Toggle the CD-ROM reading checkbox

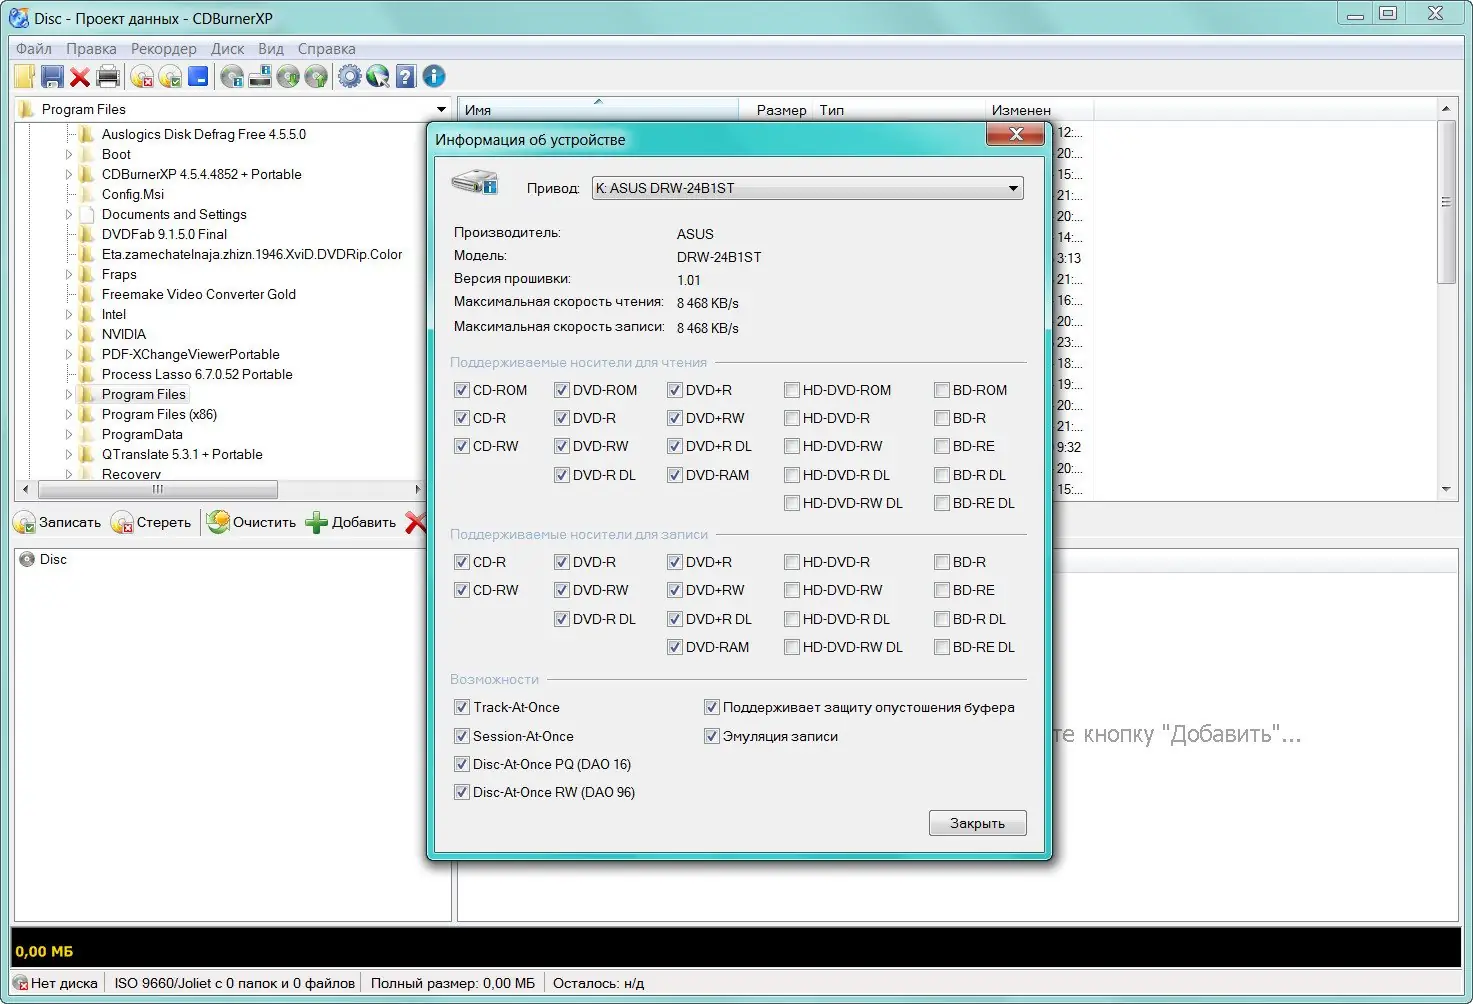coord(462,390)
